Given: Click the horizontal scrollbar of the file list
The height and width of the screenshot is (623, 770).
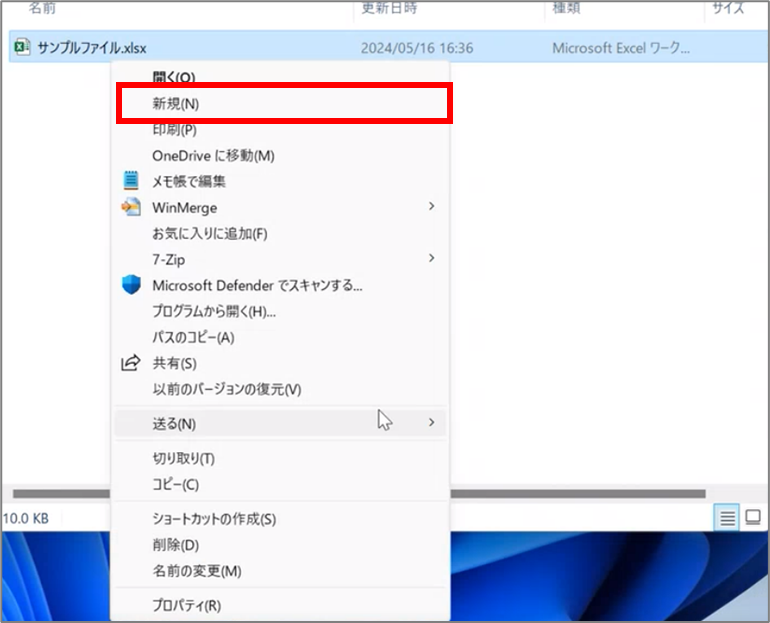Looking at the screenshot, I should (x=359, y=493).
